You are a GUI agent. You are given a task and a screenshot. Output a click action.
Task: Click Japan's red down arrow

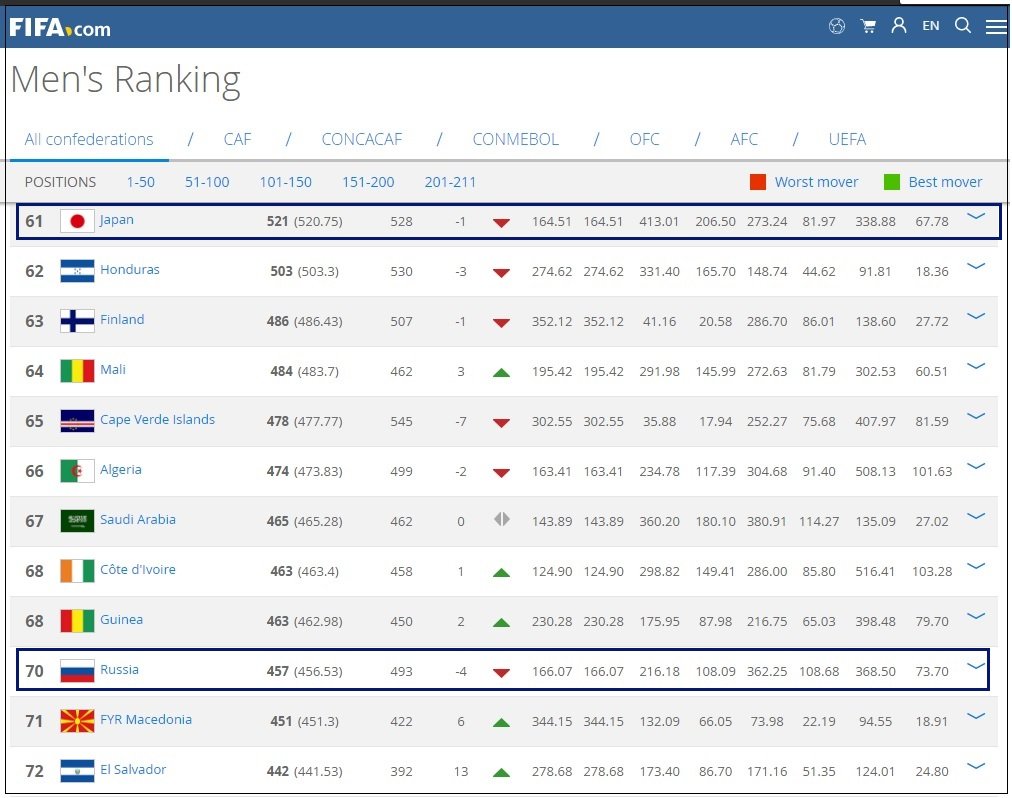coord(501,223)
